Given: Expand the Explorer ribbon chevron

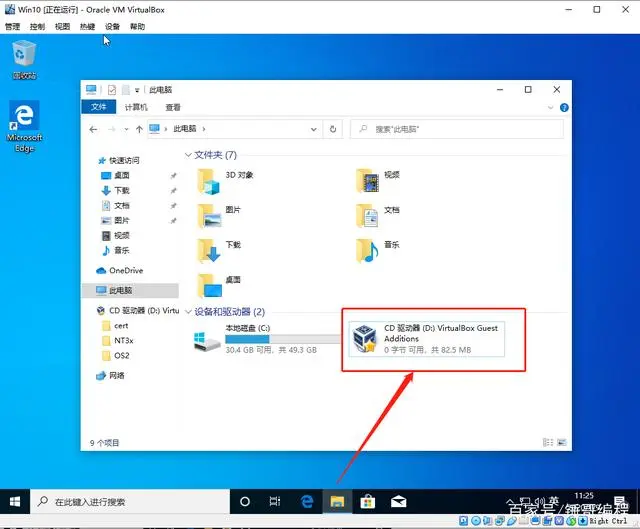Looking at the screenshot, I should tap(550, 107).
